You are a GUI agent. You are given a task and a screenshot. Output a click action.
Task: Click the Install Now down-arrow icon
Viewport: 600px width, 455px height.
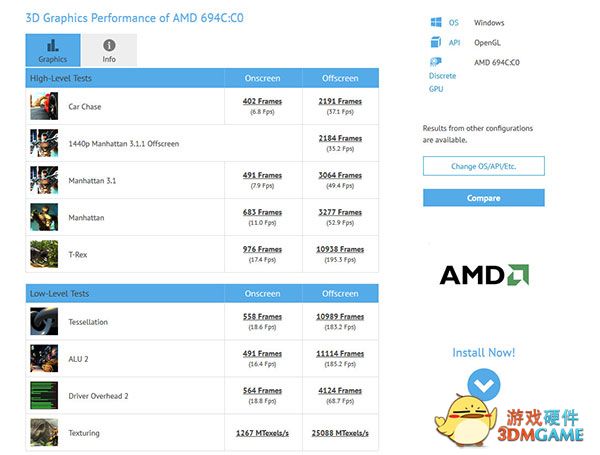[x=484, y=384]
